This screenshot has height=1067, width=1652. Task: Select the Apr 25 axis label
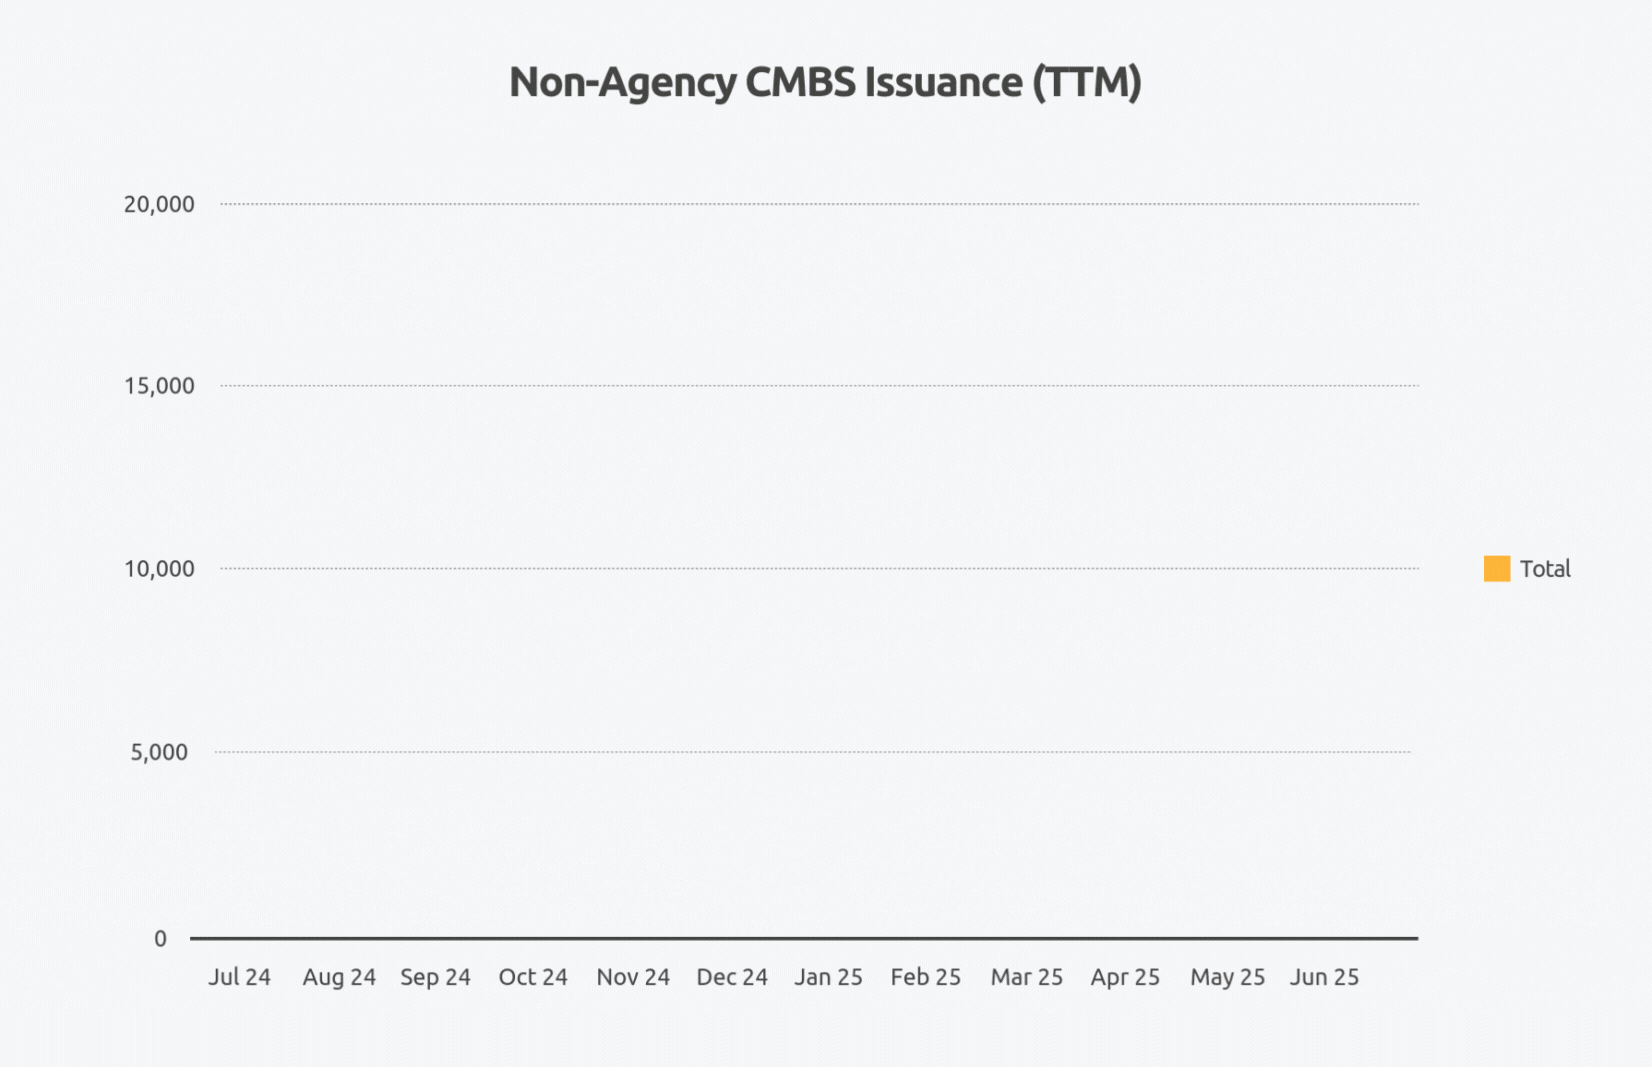point(1125,977)
